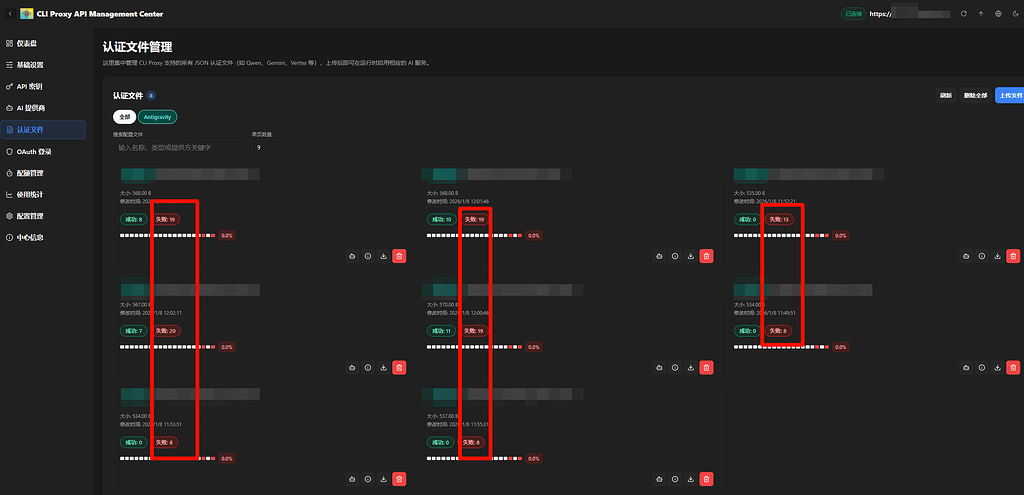This screenshot has height=495, width=1024.
Task: Toggle dark mode with the moon icon
Action: (1016, 14)
